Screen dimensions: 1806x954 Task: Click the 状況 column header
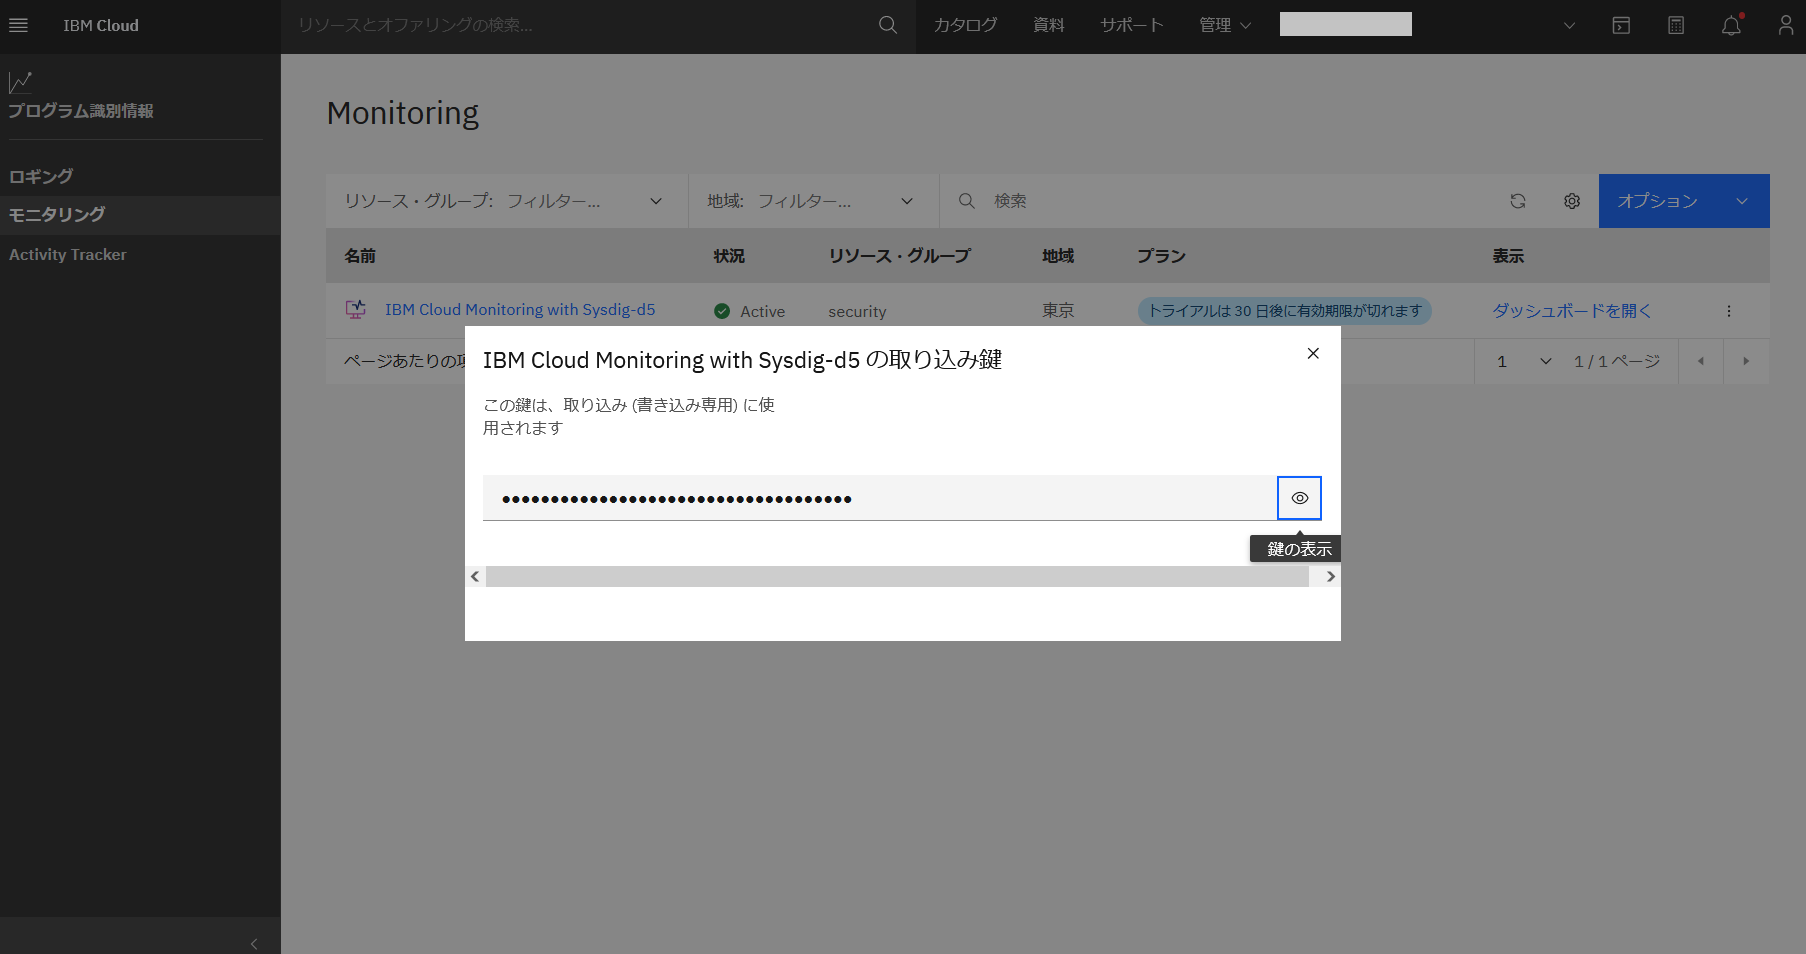(x=729, y=256)
